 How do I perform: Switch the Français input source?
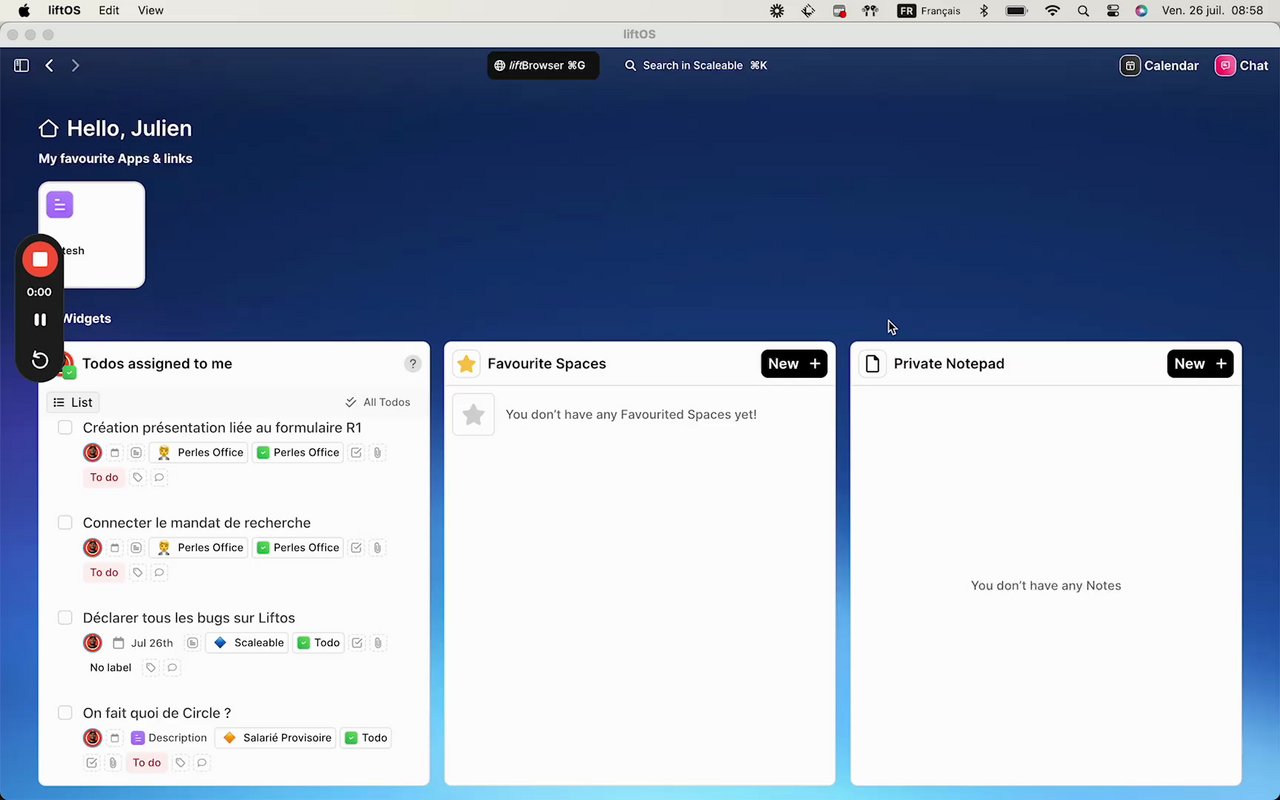pos(929,11)
